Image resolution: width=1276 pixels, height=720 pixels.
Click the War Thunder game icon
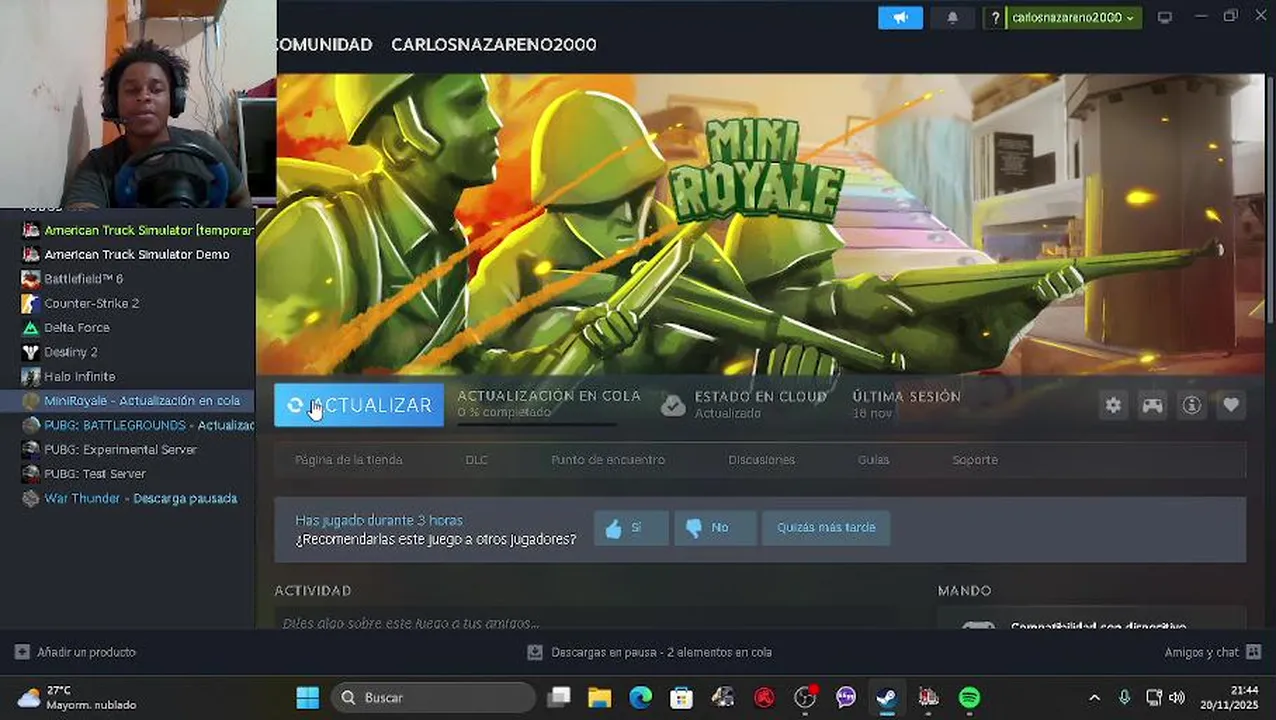pos(31,498)
